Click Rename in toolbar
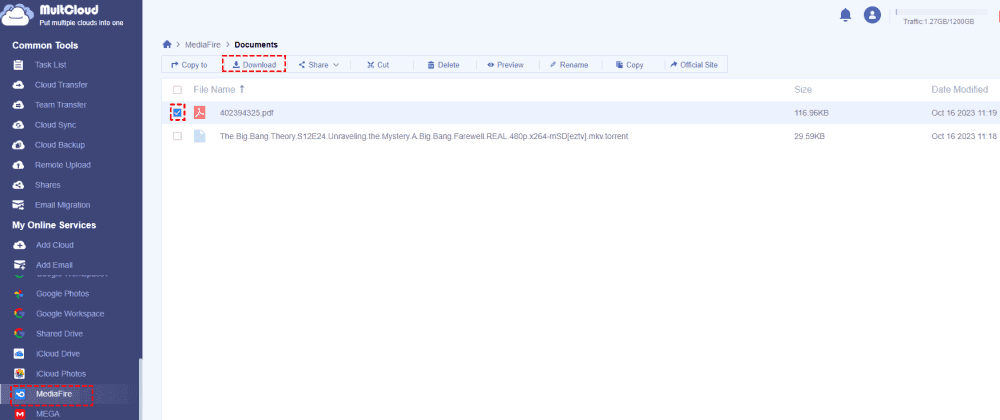 569,65
